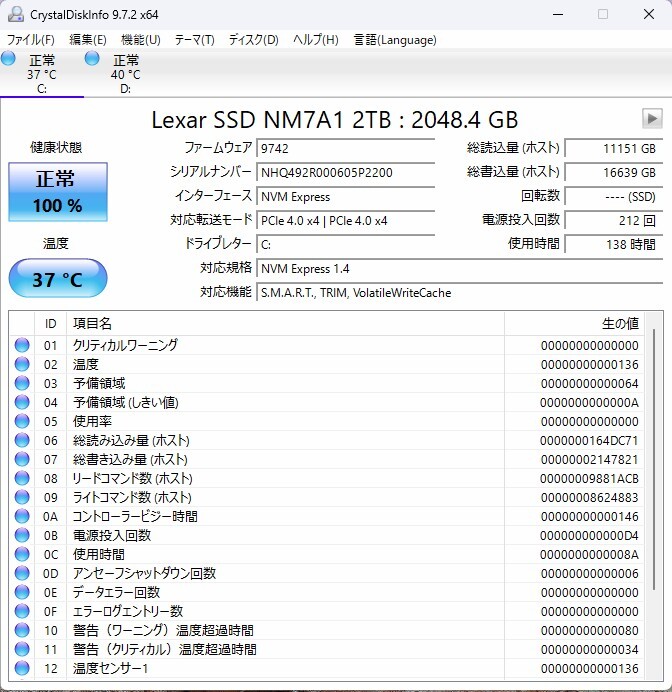Open the 機能(U) menu

coord(140,40)
